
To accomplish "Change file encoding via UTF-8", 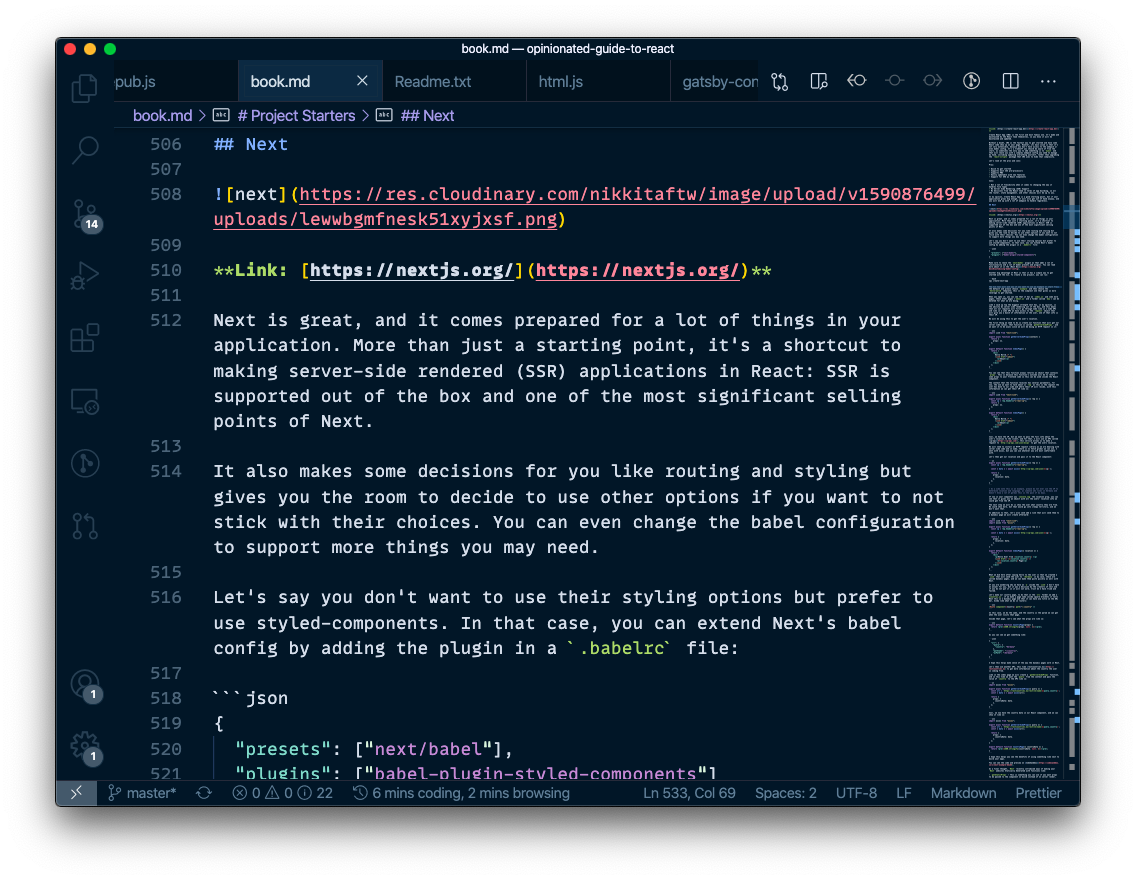I will point(856,793).
